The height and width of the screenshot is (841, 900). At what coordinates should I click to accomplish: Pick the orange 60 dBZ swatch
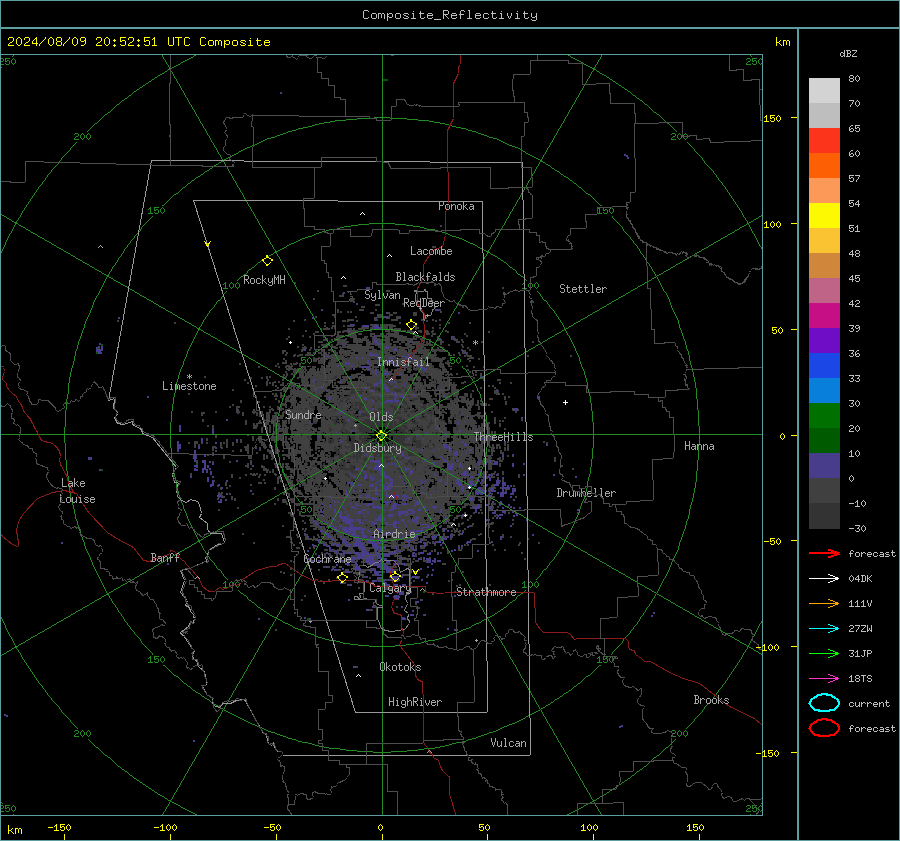[x=824, y=165]
